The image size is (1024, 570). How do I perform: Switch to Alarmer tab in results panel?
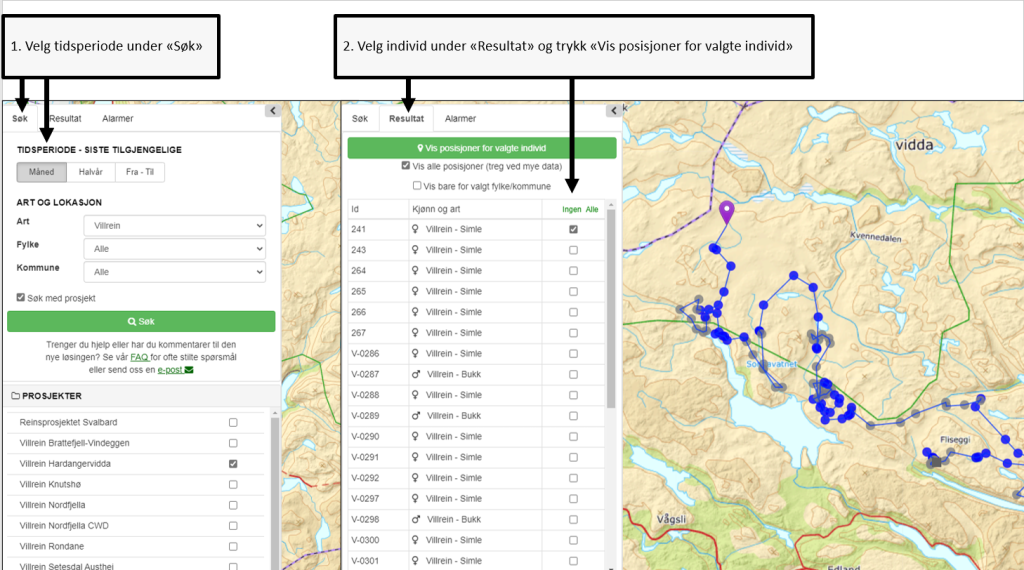point(460,119)
